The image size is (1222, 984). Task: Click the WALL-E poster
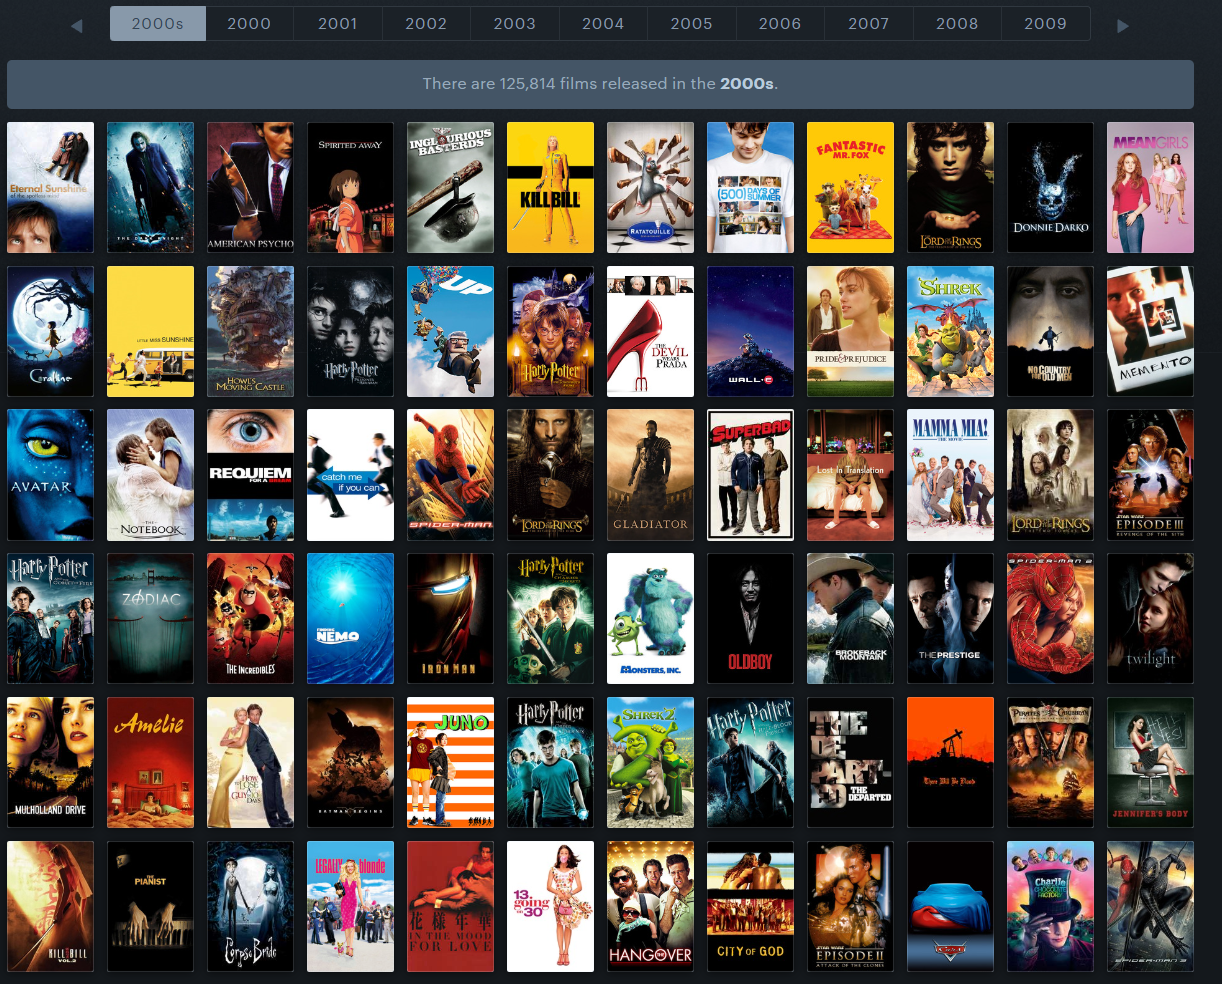[750, 331]
